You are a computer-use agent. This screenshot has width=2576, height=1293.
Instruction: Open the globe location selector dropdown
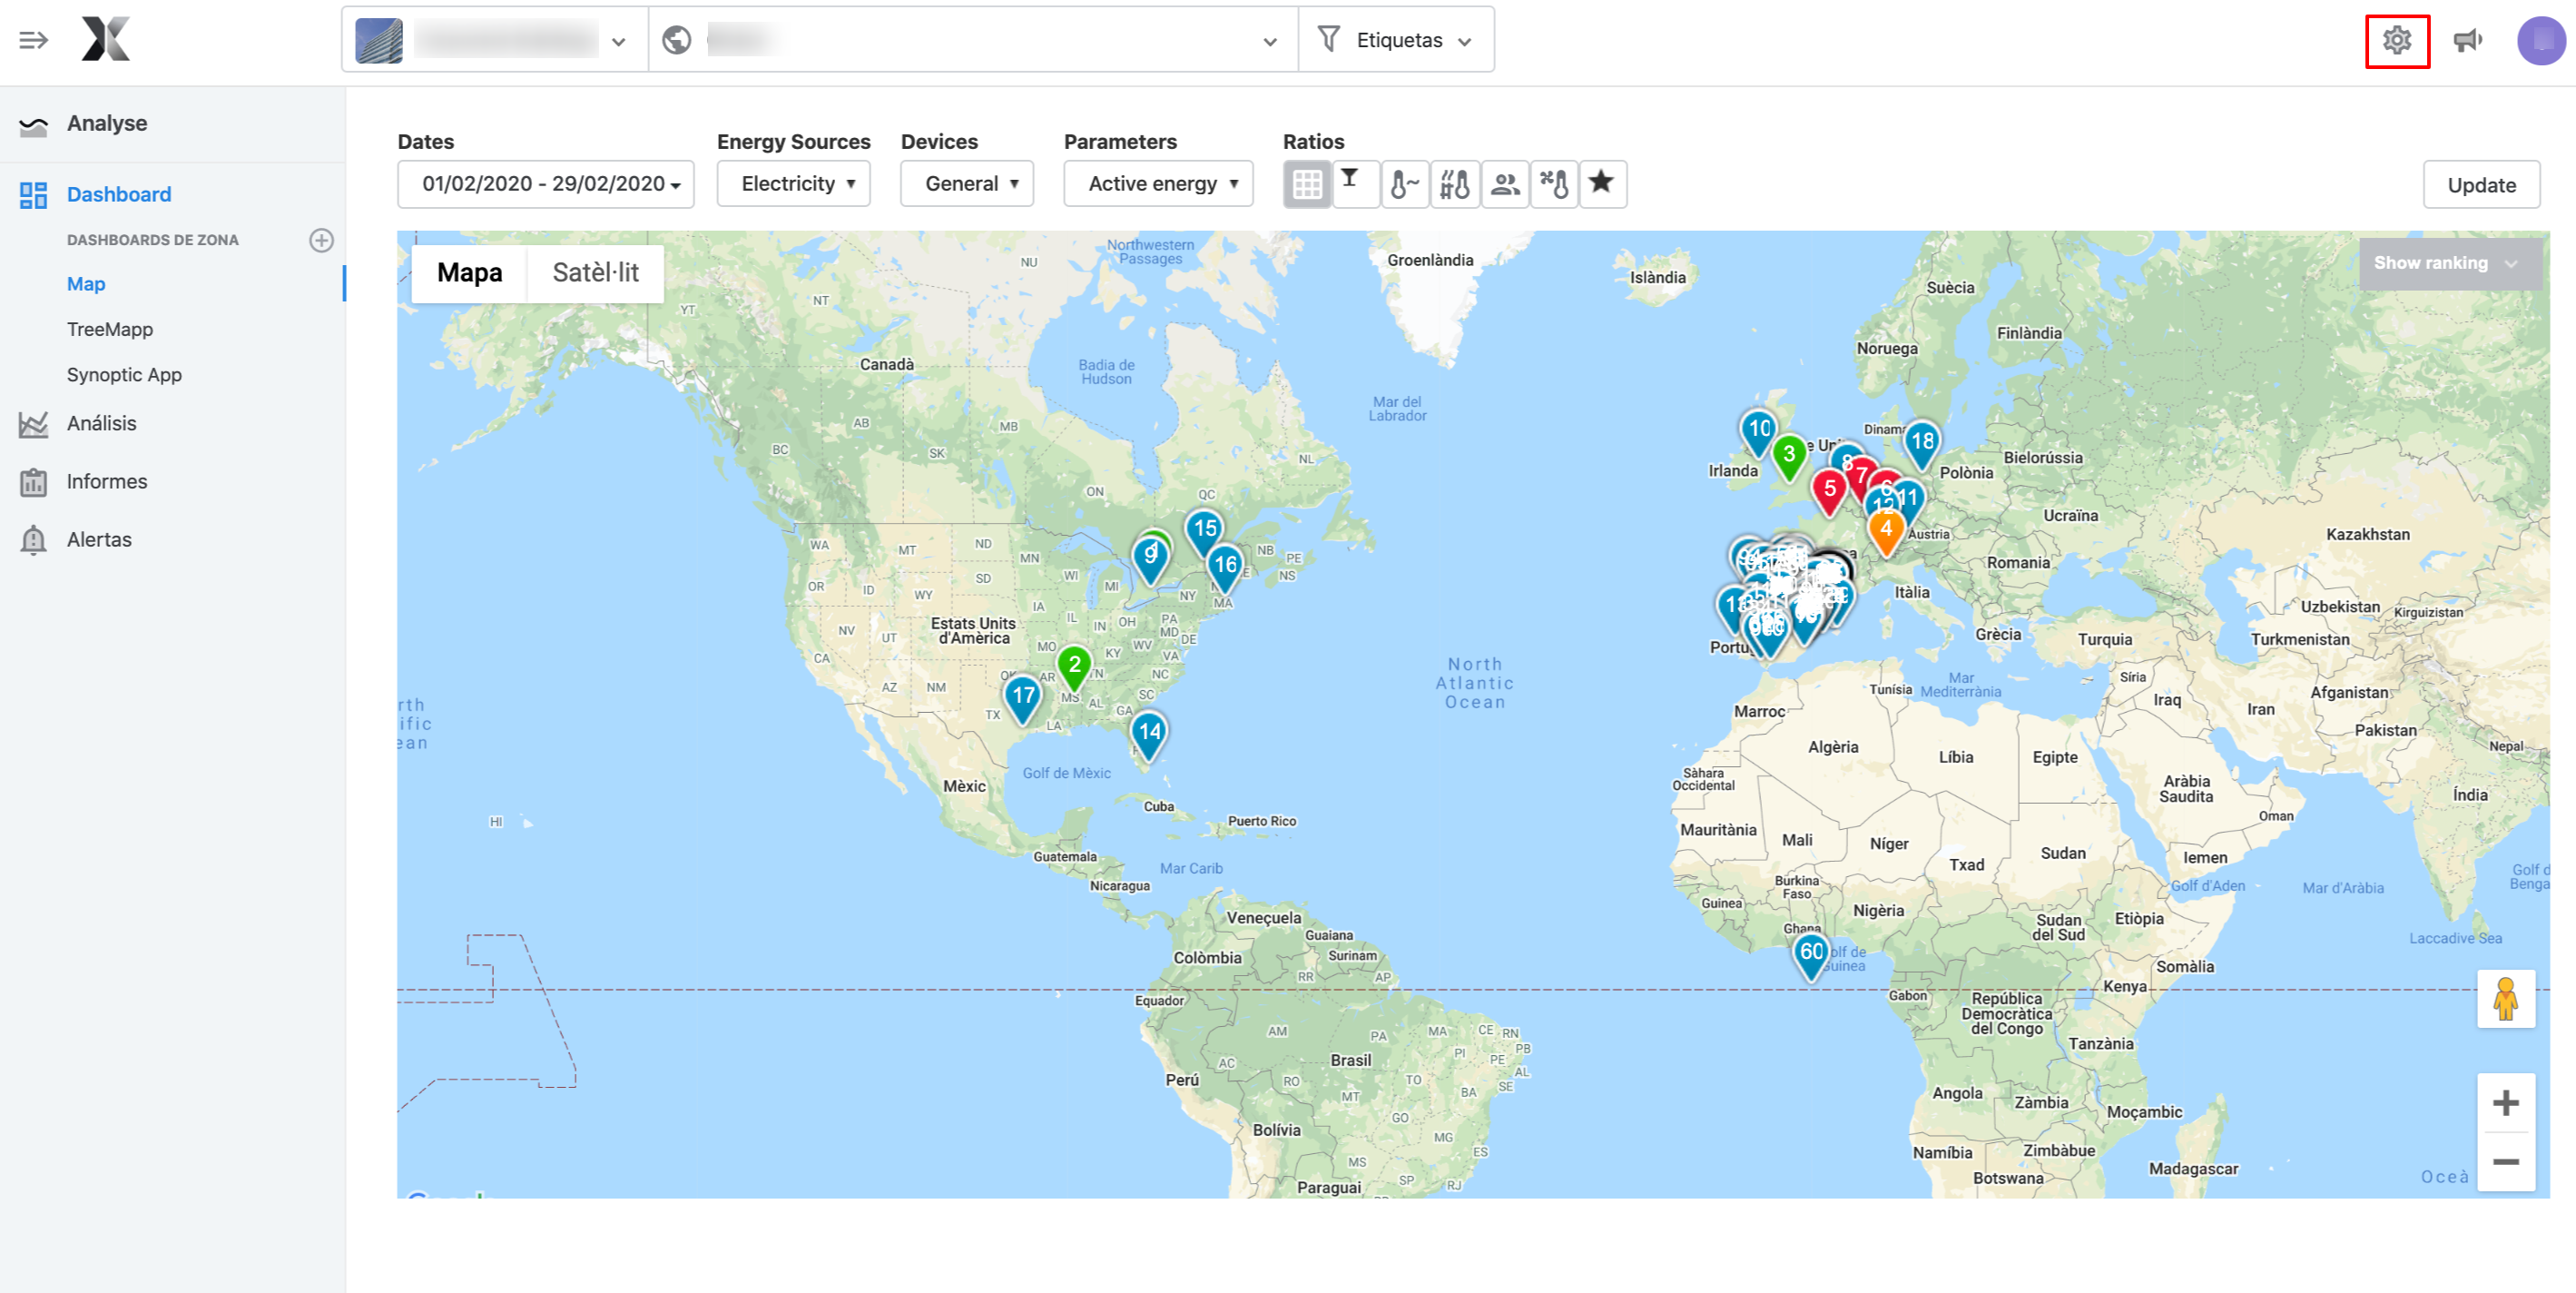973,40
